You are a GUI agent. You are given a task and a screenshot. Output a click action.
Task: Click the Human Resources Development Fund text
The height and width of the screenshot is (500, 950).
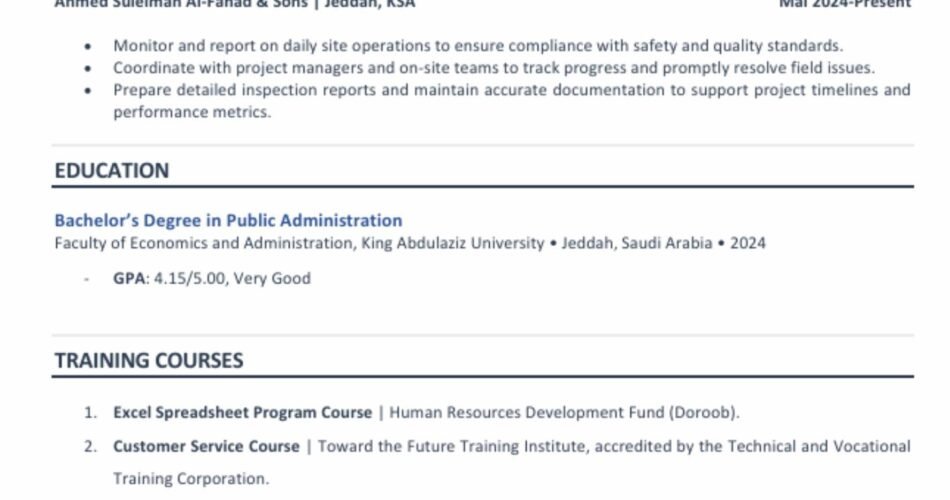coord(526,412)
